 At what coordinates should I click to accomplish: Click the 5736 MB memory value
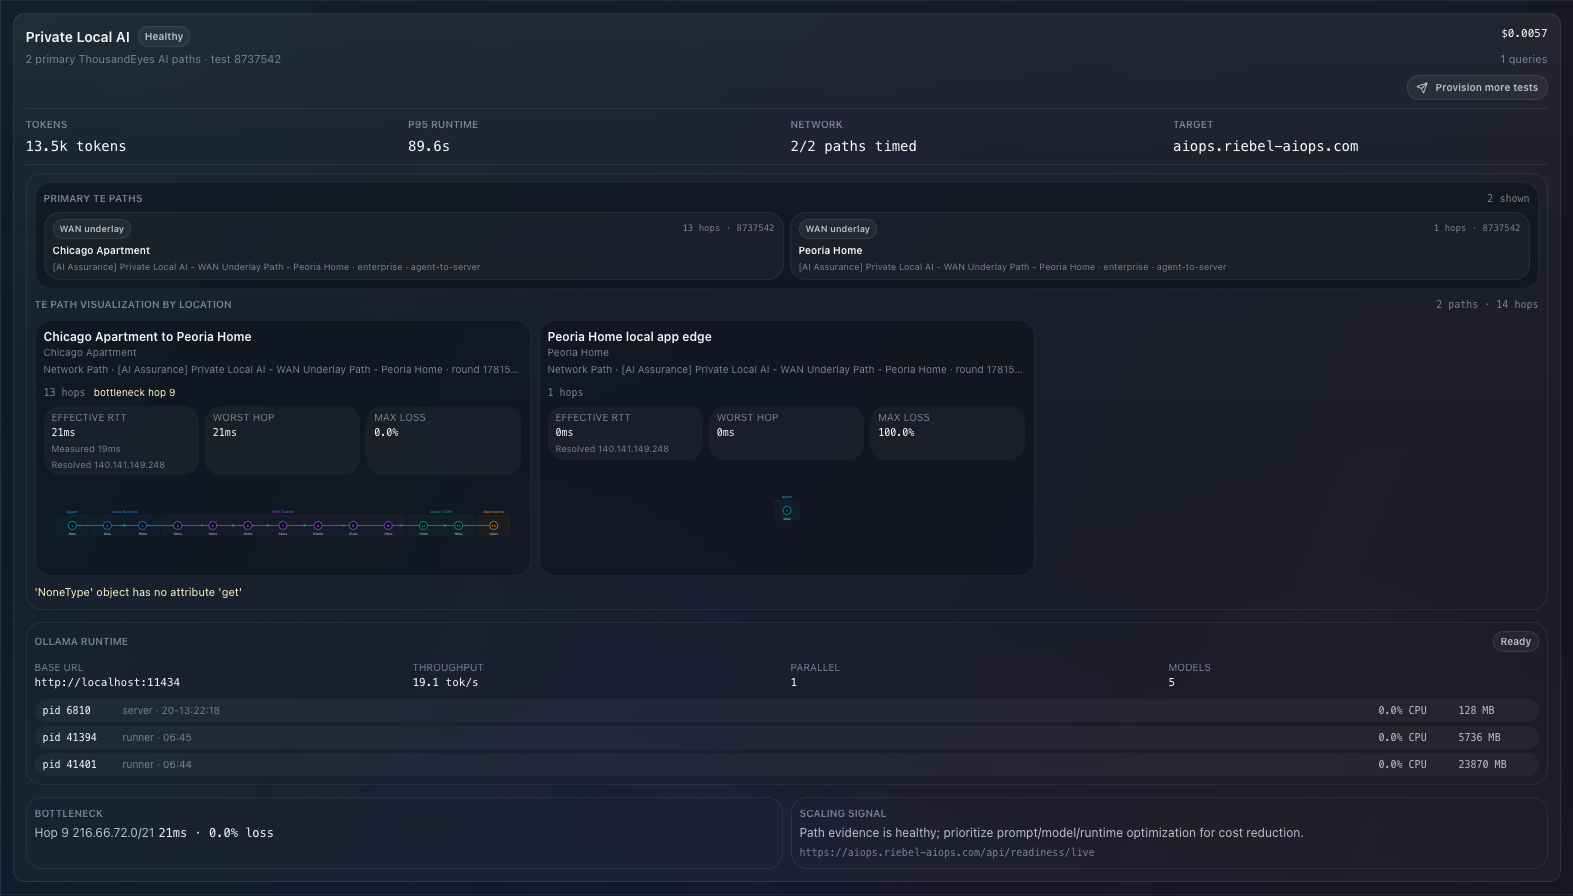click(x=1479, y=738)
